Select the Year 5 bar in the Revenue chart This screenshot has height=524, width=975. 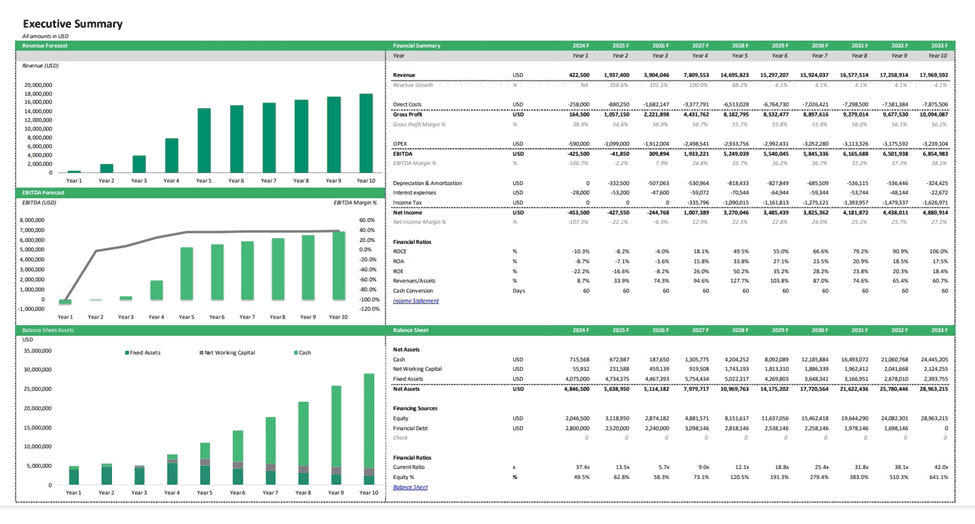click(x=204, y=140)
